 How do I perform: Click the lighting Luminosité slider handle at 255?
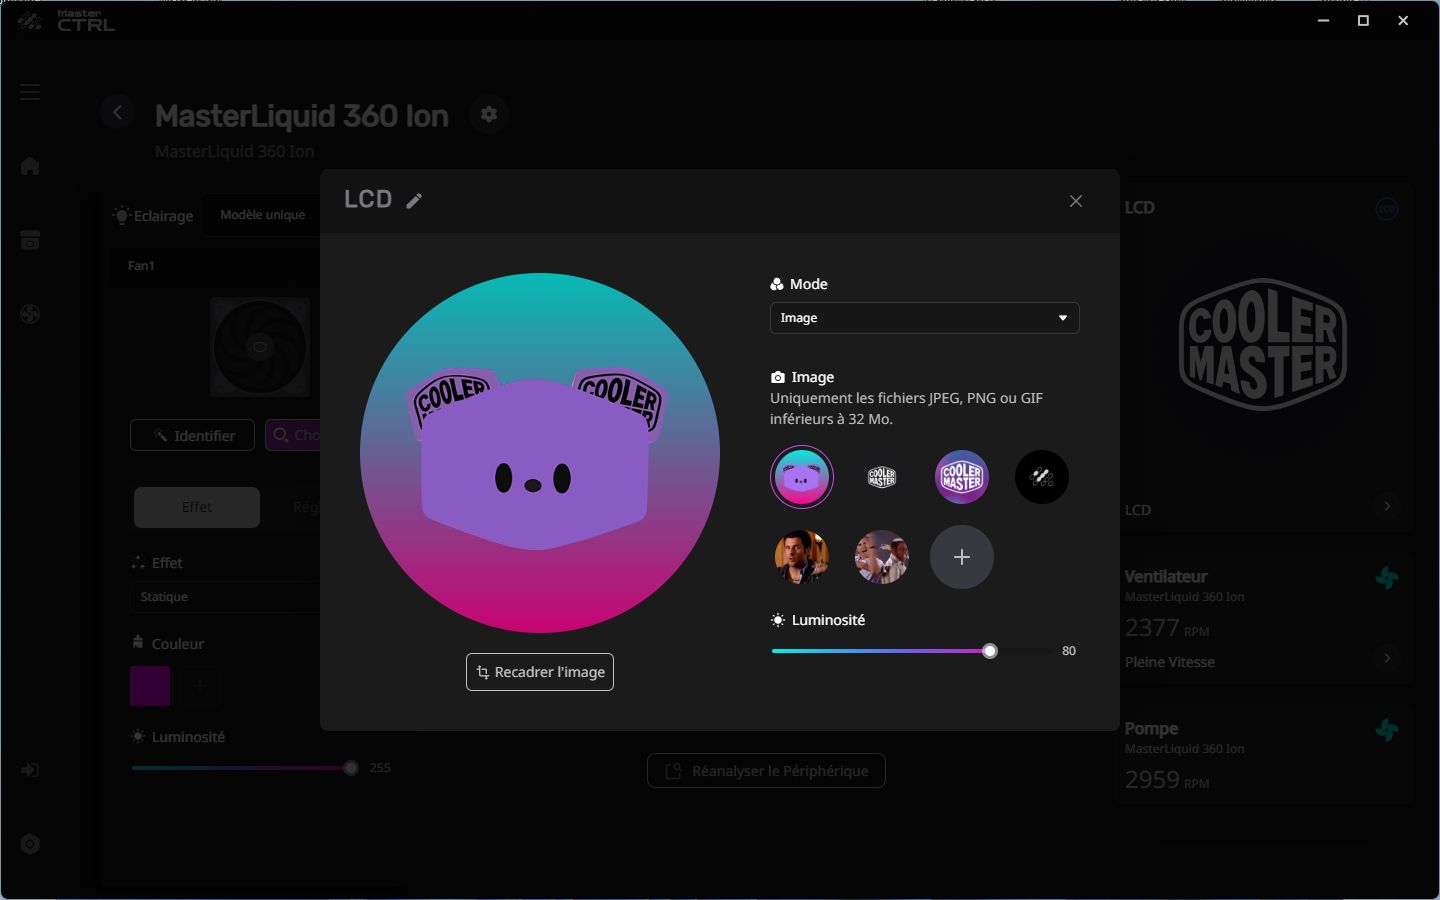tap(351, 768)
